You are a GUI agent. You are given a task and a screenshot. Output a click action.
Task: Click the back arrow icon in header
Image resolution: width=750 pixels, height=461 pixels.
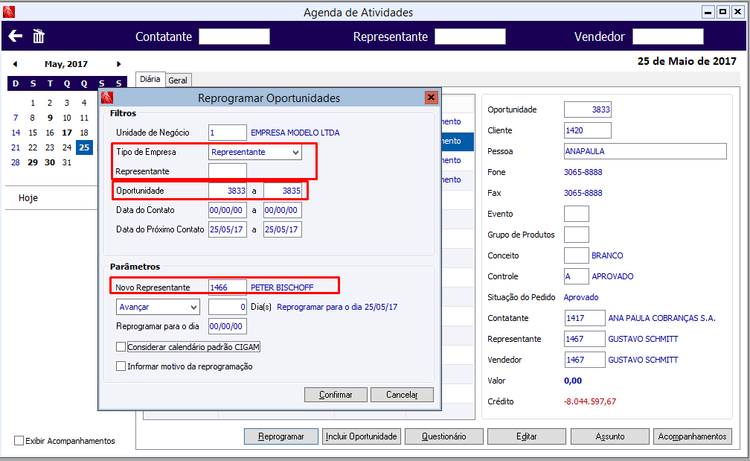coord(15,36)
